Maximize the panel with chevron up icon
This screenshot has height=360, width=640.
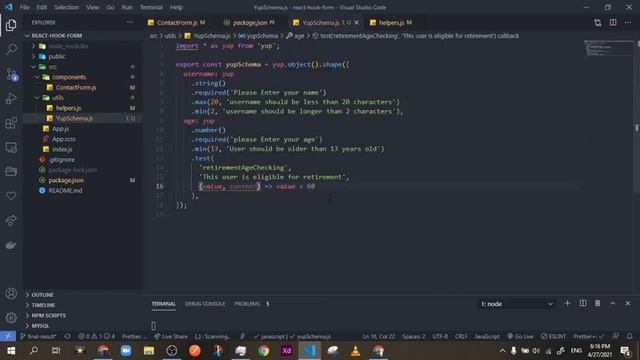613,303
